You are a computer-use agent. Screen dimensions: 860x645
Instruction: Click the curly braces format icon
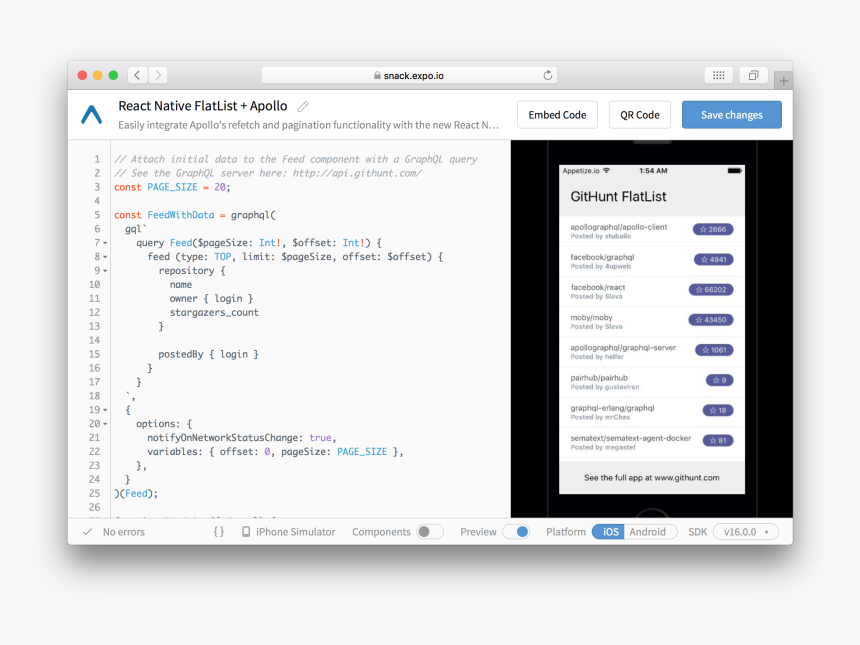219,531
